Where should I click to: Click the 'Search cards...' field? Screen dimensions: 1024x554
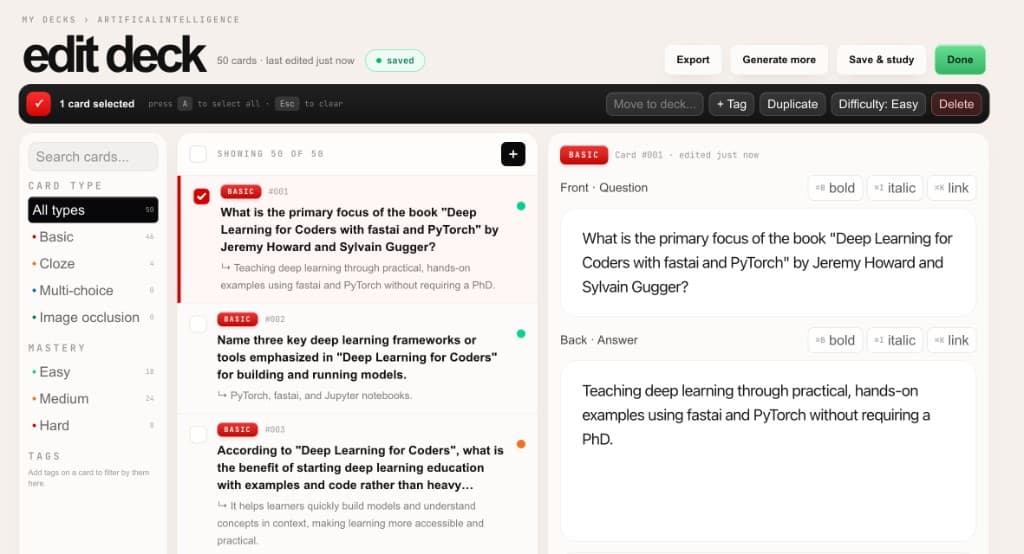tap(93, 157)
